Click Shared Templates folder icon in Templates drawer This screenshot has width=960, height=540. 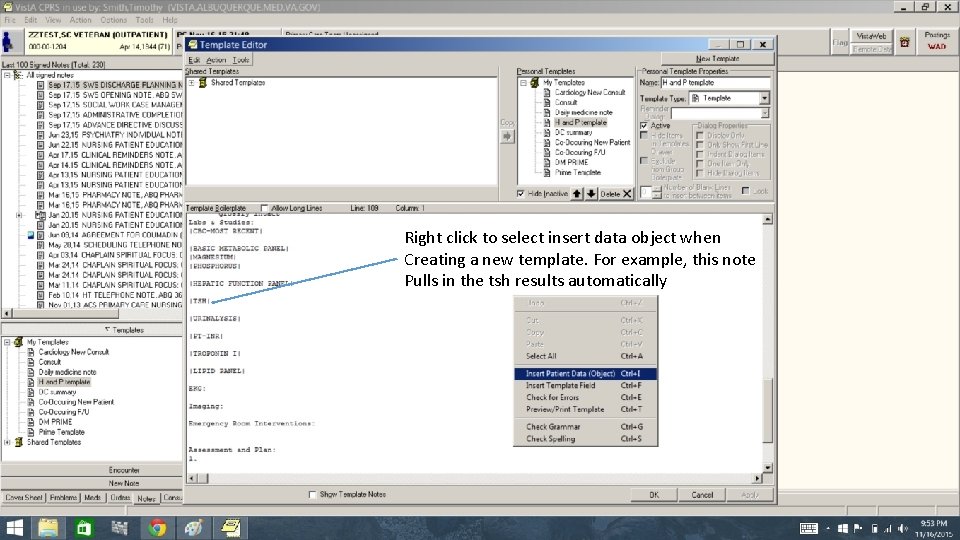click(18, 442)
